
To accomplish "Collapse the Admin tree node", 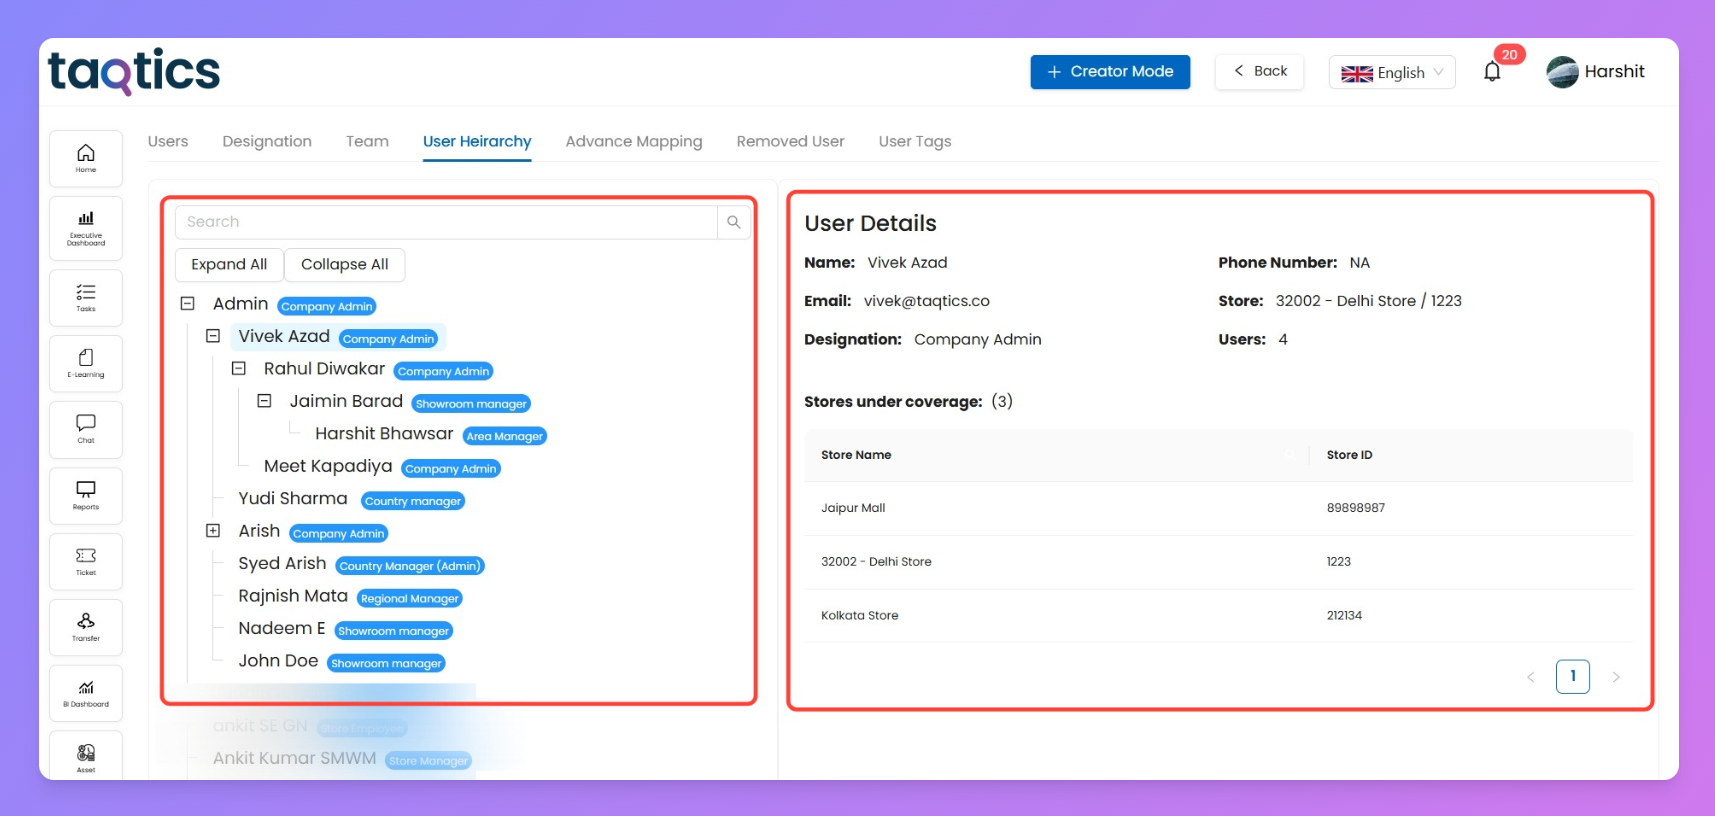I will 187,303.
